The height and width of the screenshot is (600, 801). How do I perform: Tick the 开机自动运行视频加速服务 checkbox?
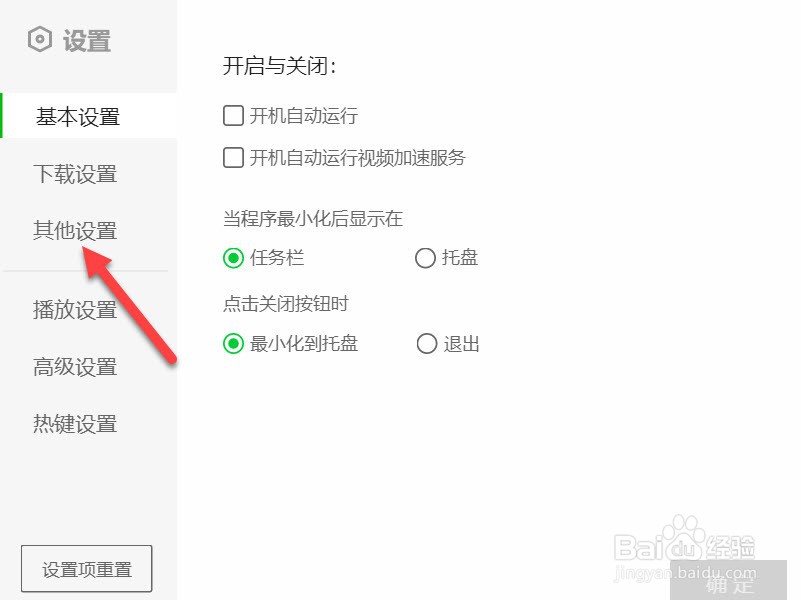233,157
